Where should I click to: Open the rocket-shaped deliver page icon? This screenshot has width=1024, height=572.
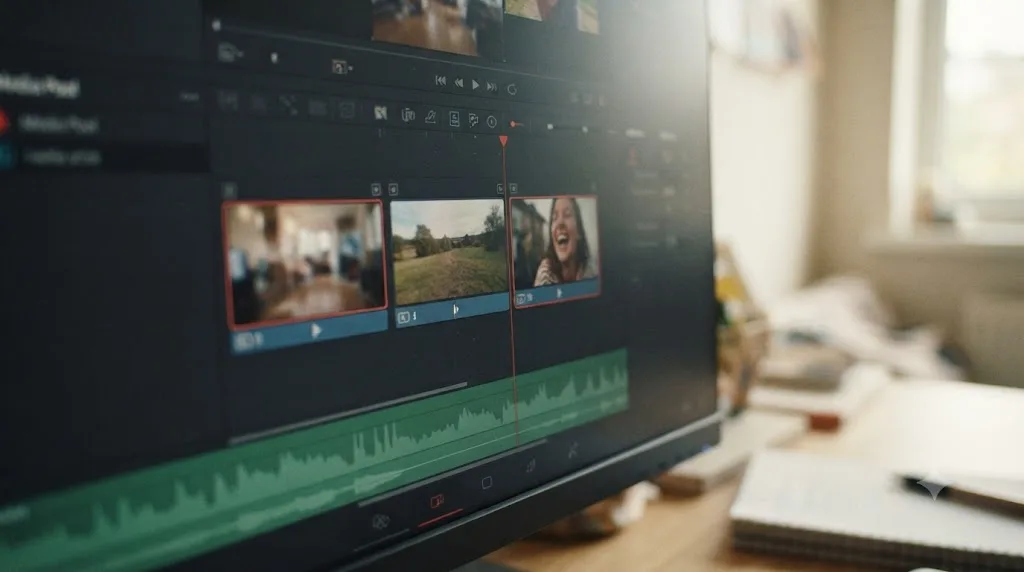tap(573, 449)
